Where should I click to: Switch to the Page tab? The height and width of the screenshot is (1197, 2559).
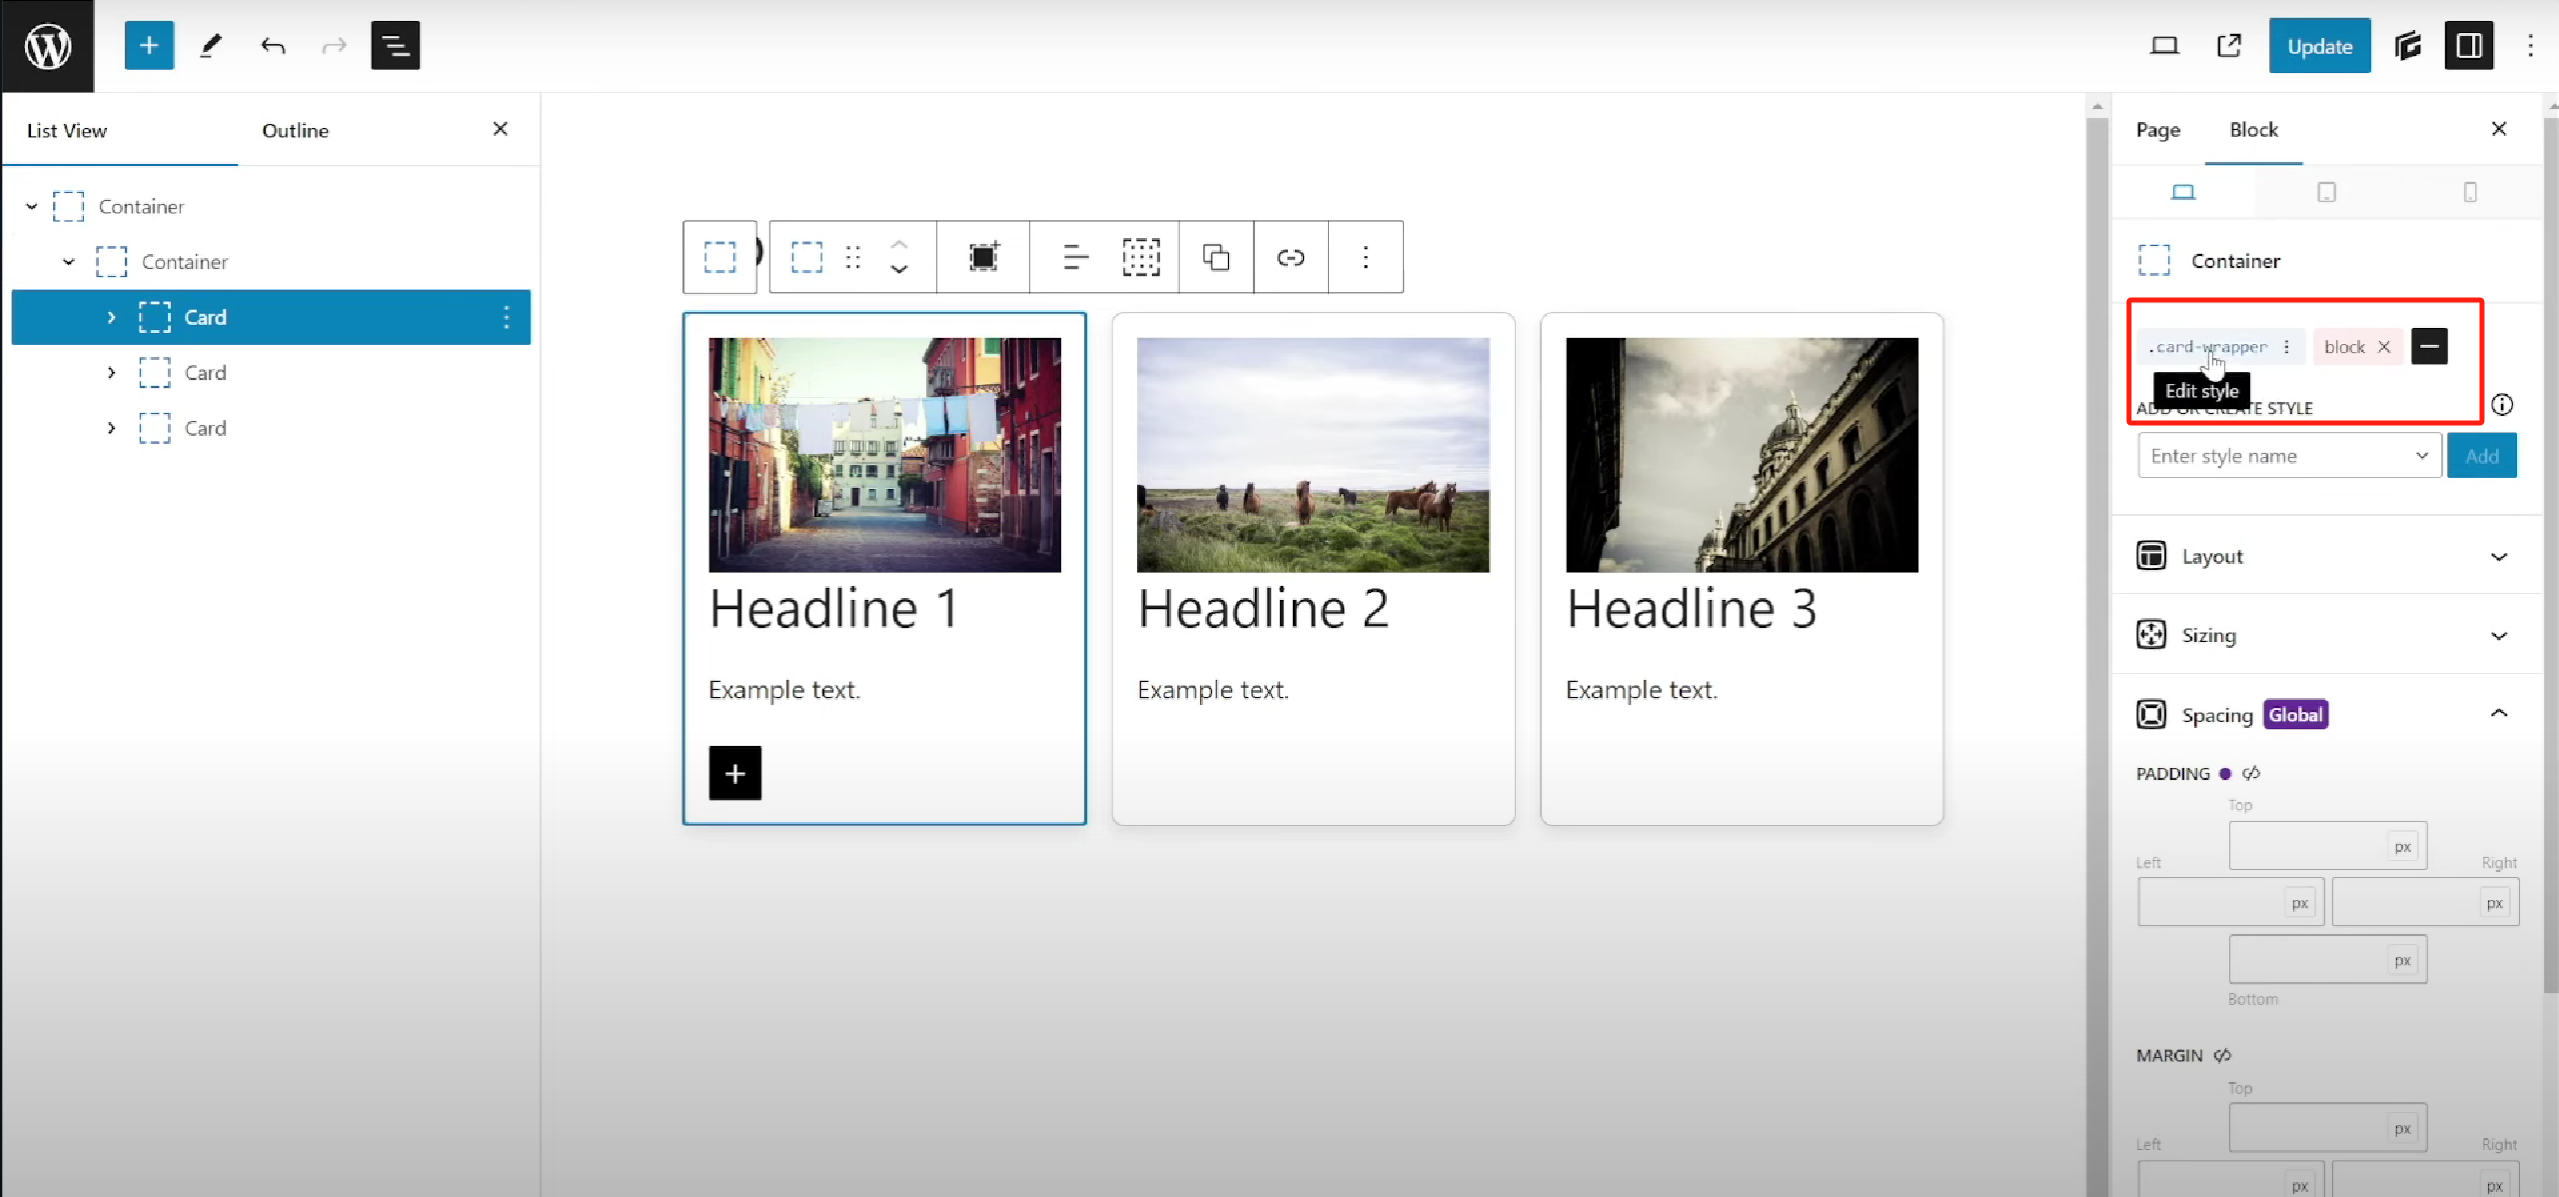[x=2157, y=130]
